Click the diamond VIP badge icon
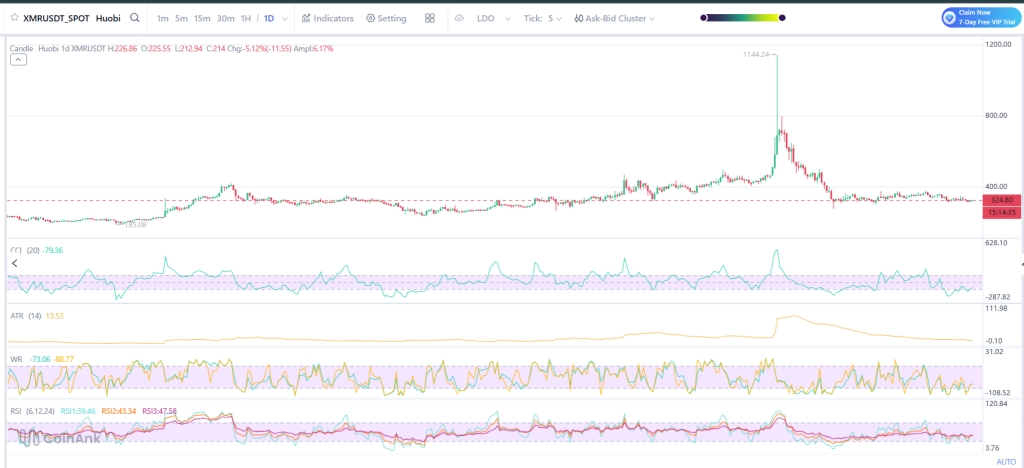Viewport: 1024px width, 468px height. click(x=951, y=18)
